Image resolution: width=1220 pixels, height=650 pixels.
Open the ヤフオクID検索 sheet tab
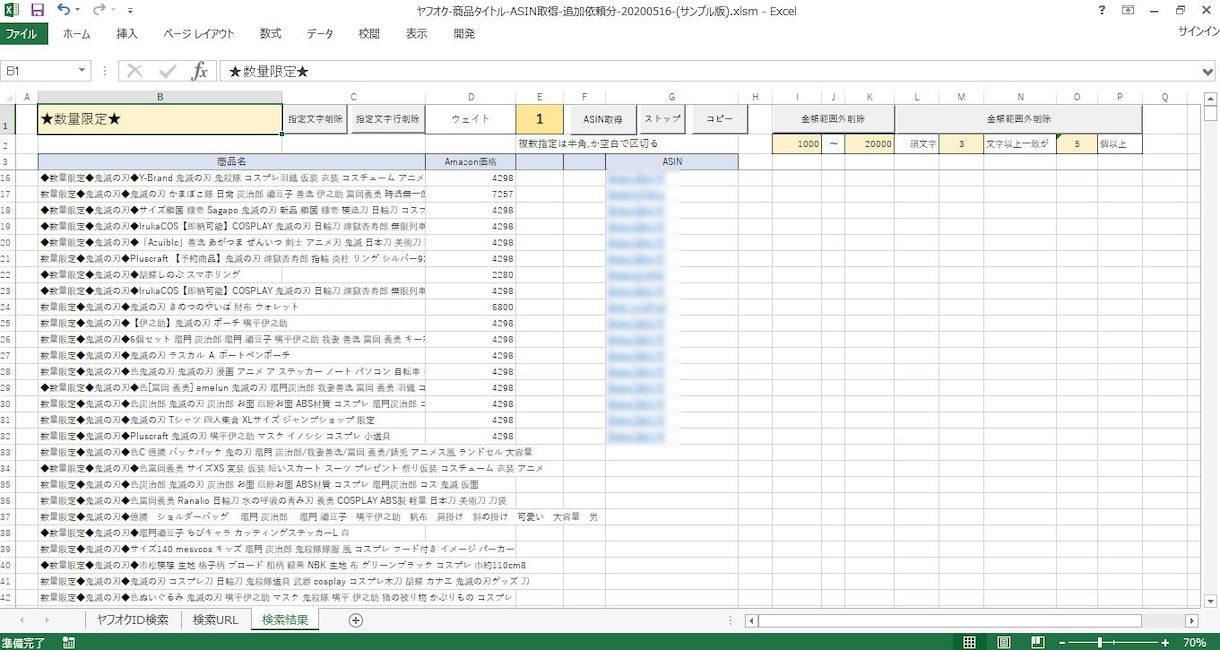point(133,620)
